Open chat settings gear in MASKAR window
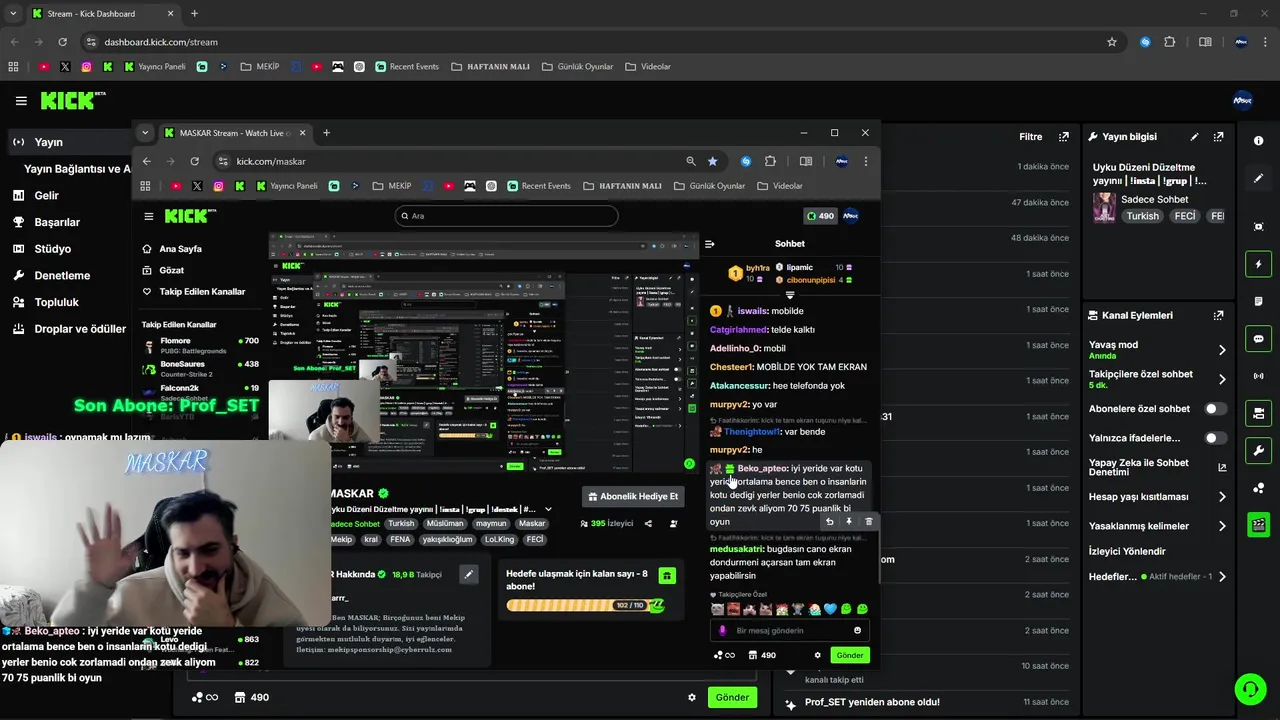The image size is (1280, 720). [x=818, y=655]
